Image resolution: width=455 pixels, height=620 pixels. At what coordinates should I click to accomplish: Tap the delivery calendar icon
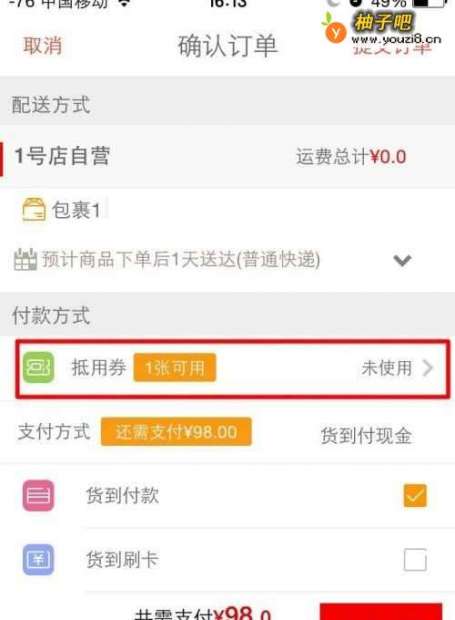click(25, 259)
